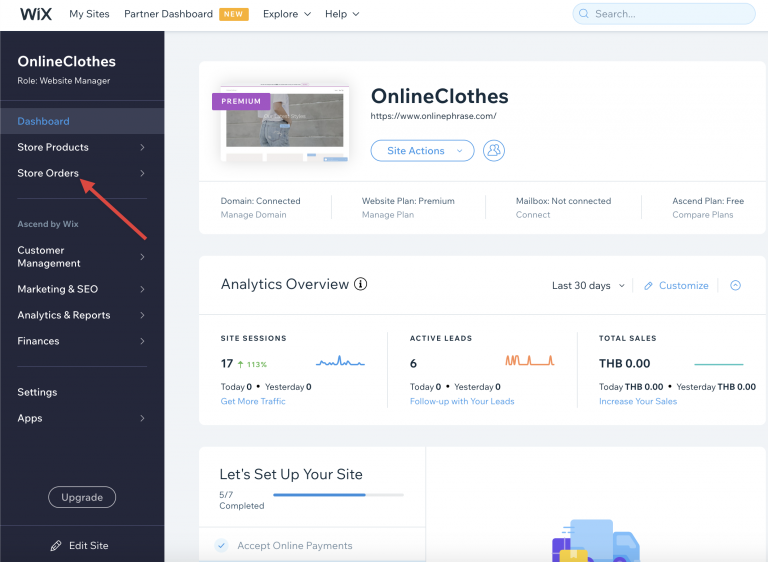Open the Site Actions dropdown

[x=422, y=150]
